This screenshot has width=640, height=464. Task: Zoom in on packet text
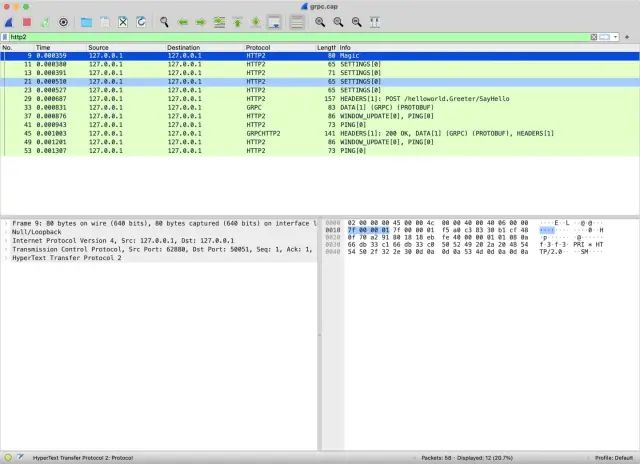point(320,22)
